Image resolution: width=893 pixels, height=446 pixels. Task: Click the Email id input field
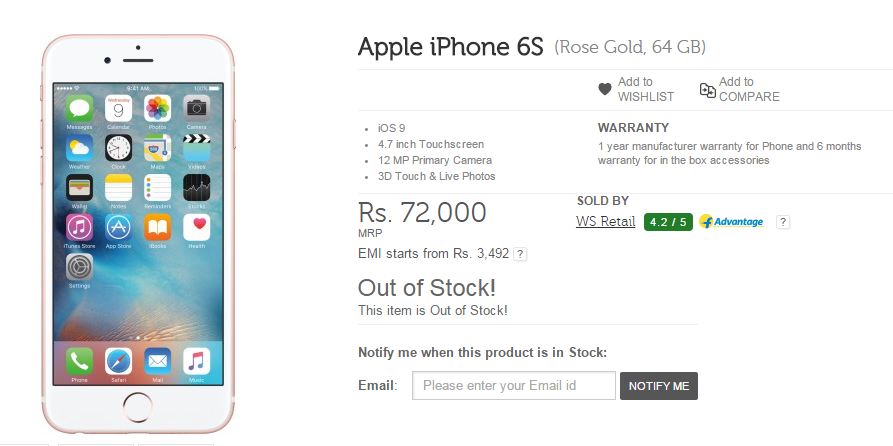[x=514, y=386]
